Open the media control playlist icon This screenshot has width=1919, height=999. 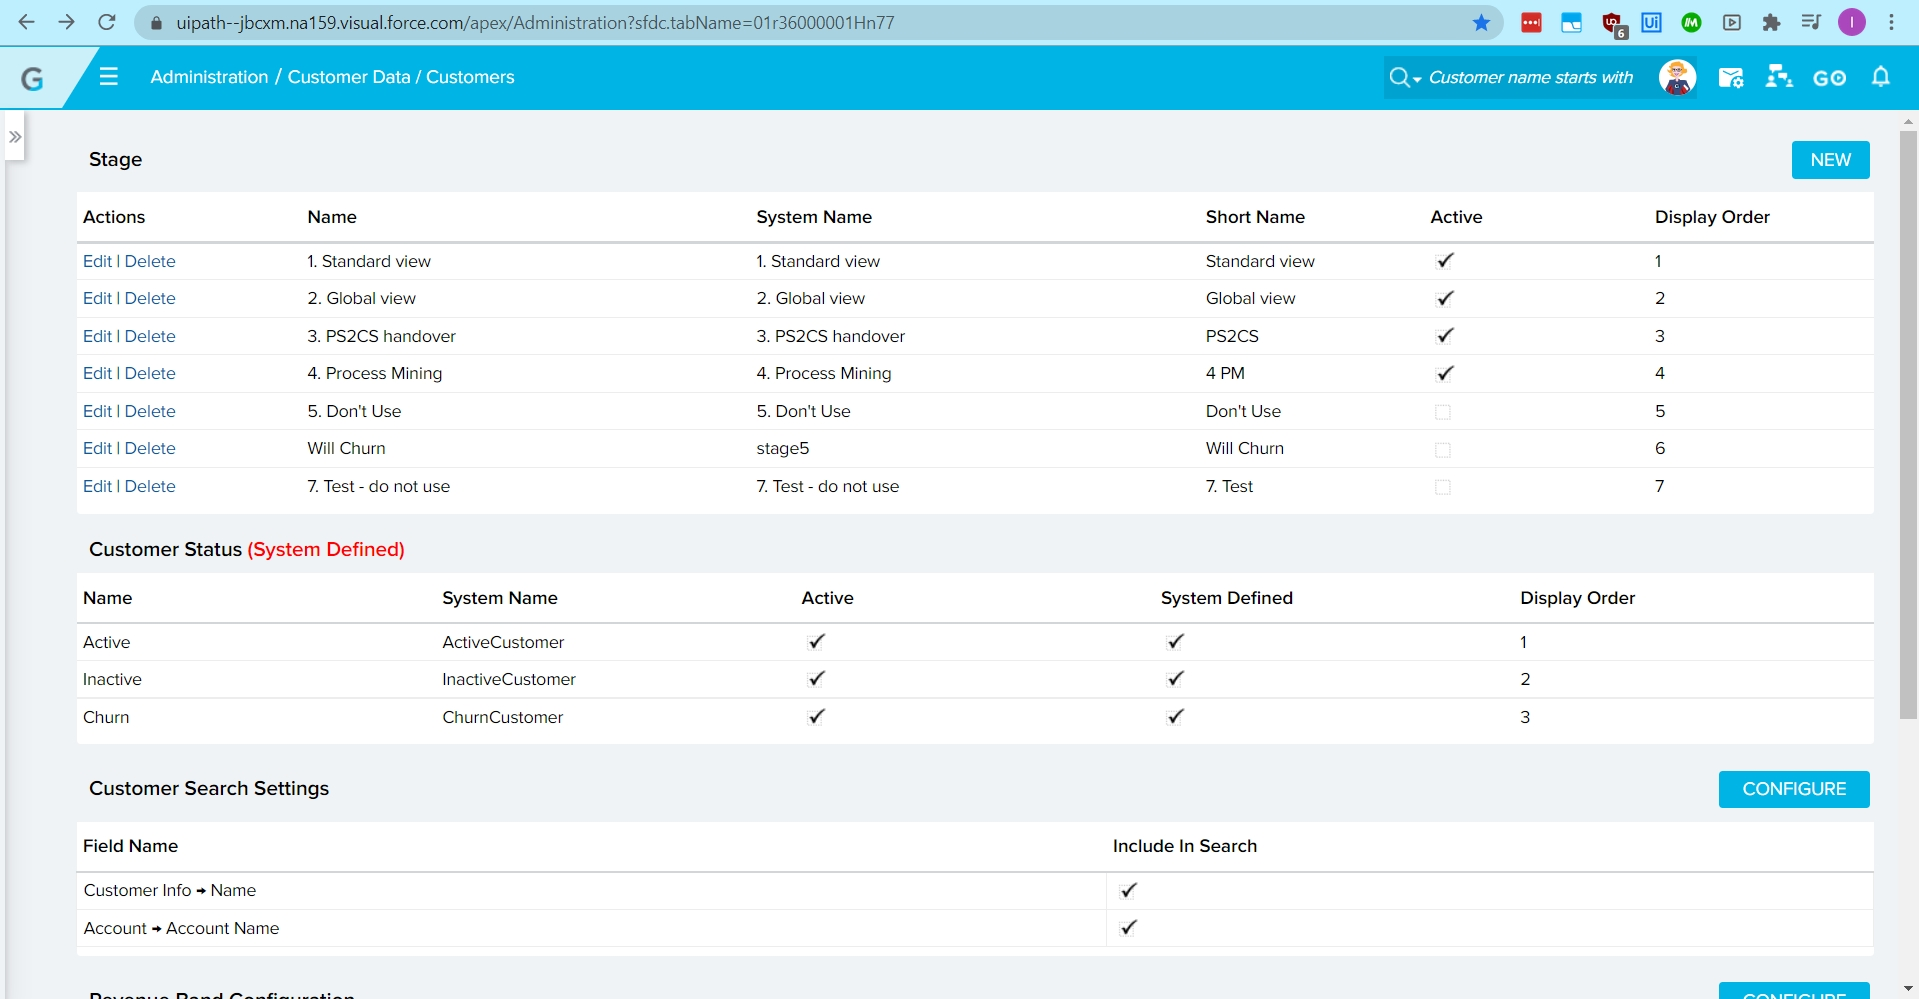[x=1811, y=22]
